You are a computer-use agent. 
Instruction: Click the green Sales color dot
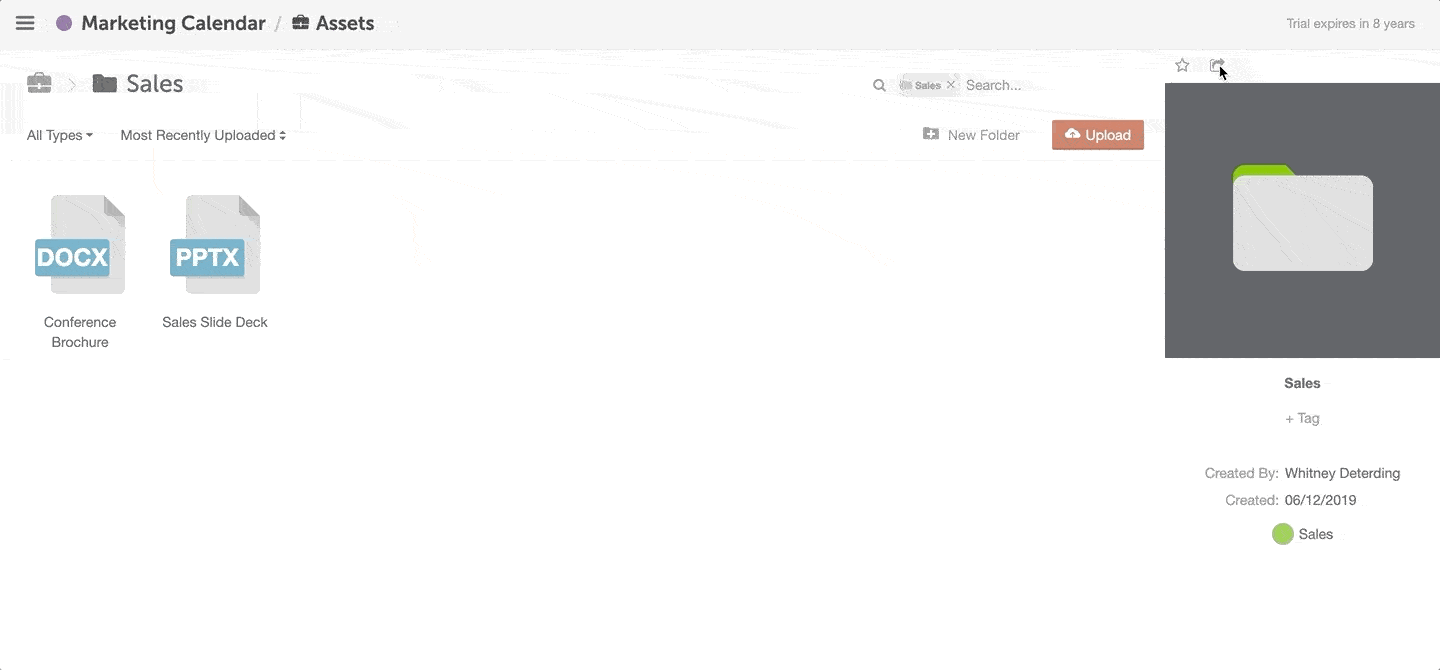point(1283,534)
